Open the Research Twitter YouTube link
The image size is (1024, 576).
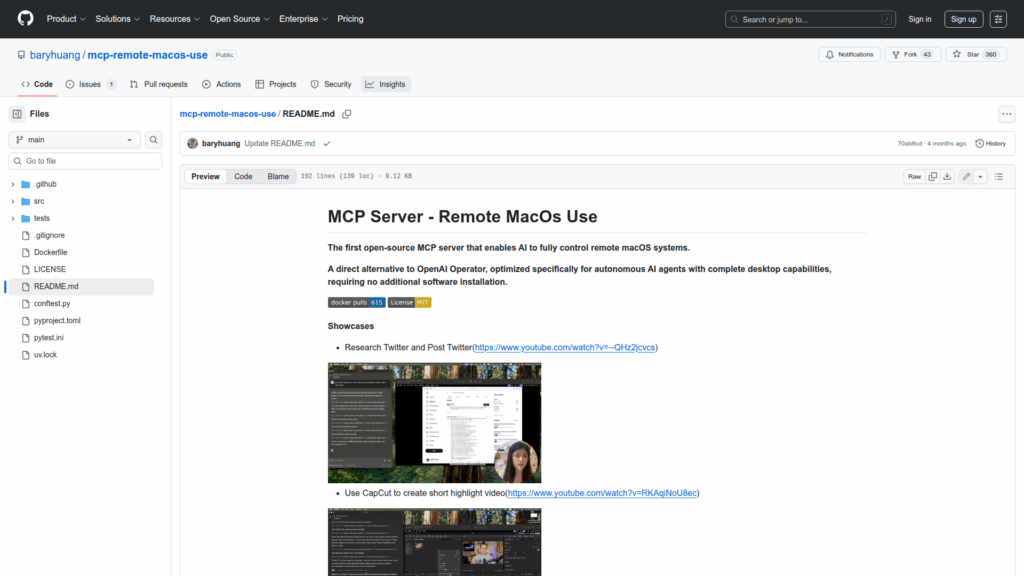click(565, 347)
